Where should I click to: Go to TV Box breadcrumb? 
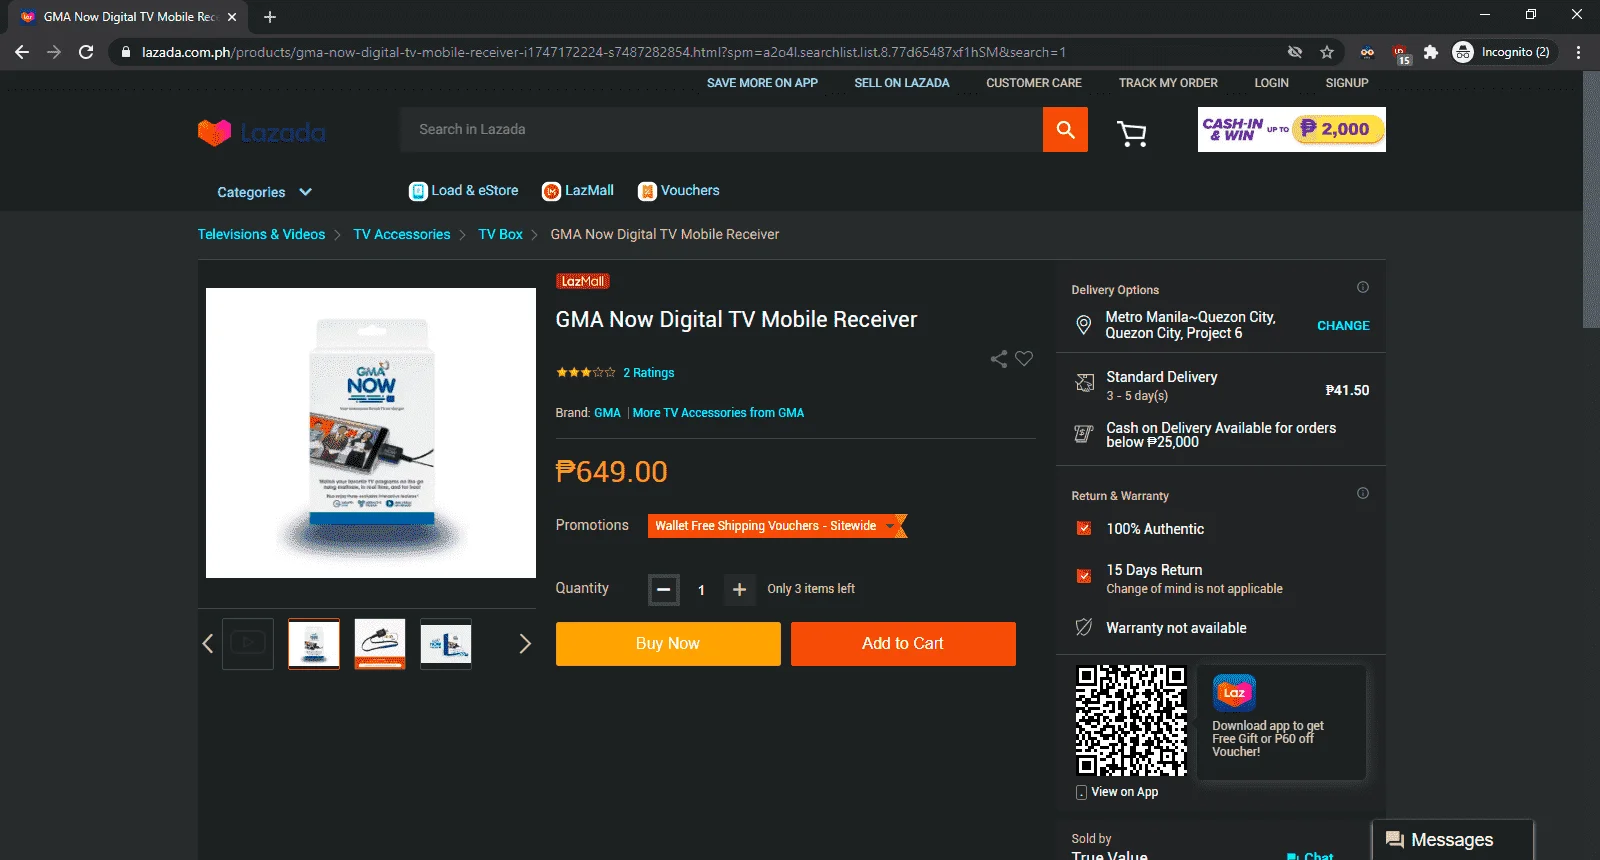coord(500,234)
